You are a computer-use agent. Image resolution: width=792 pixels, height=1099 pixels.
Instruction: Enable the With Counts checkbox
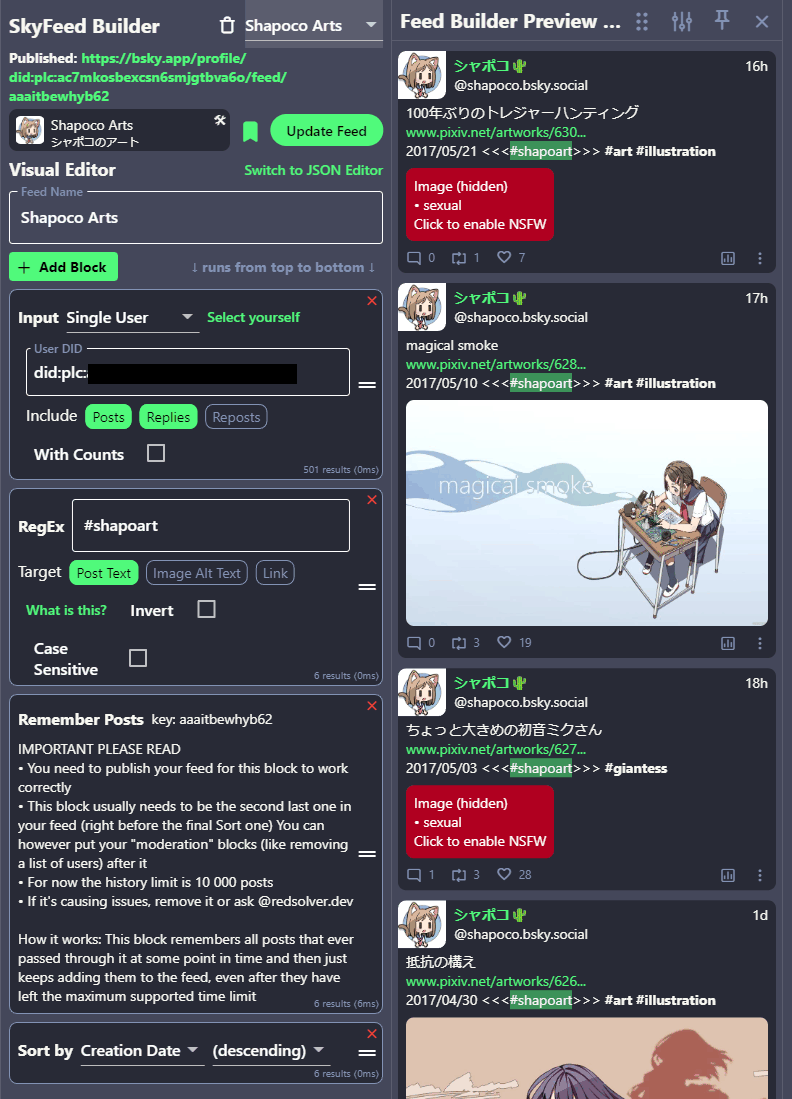click(x=156, y=453)
